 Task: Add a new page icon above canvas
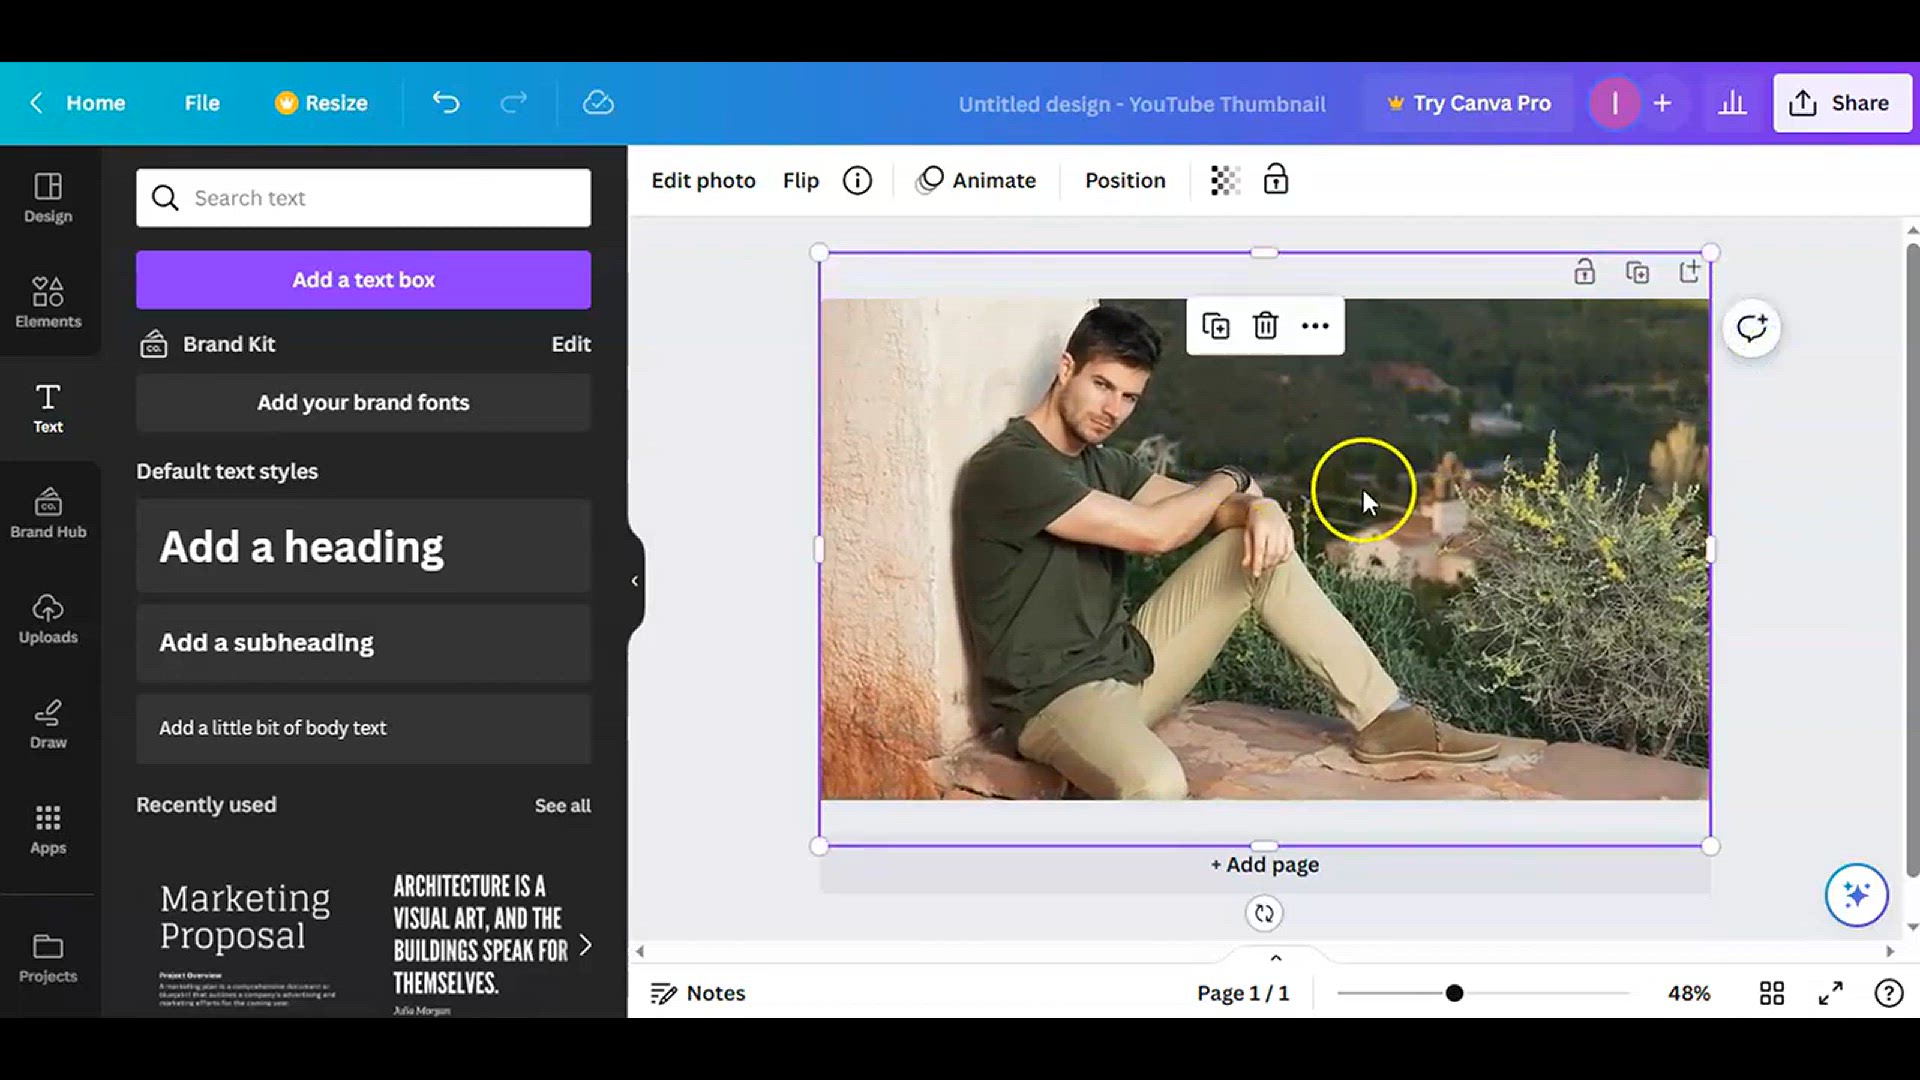pos(1689,272)
